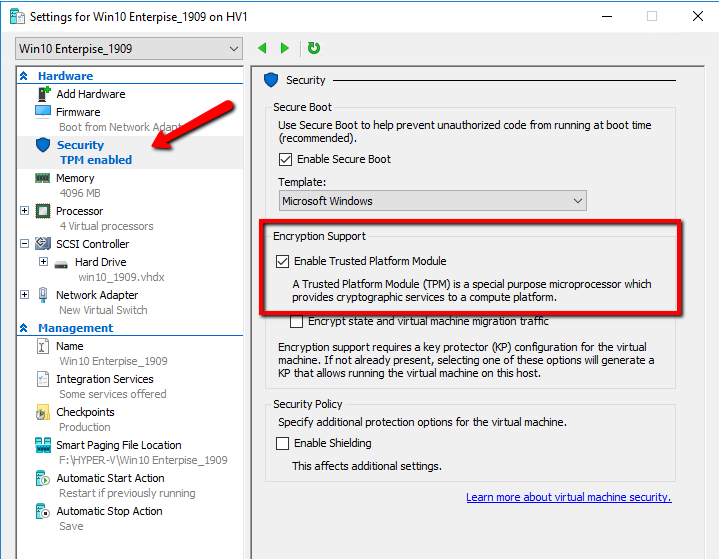Open Processor settings
This screenshot has height=559, width=719.
pos(79,211)
